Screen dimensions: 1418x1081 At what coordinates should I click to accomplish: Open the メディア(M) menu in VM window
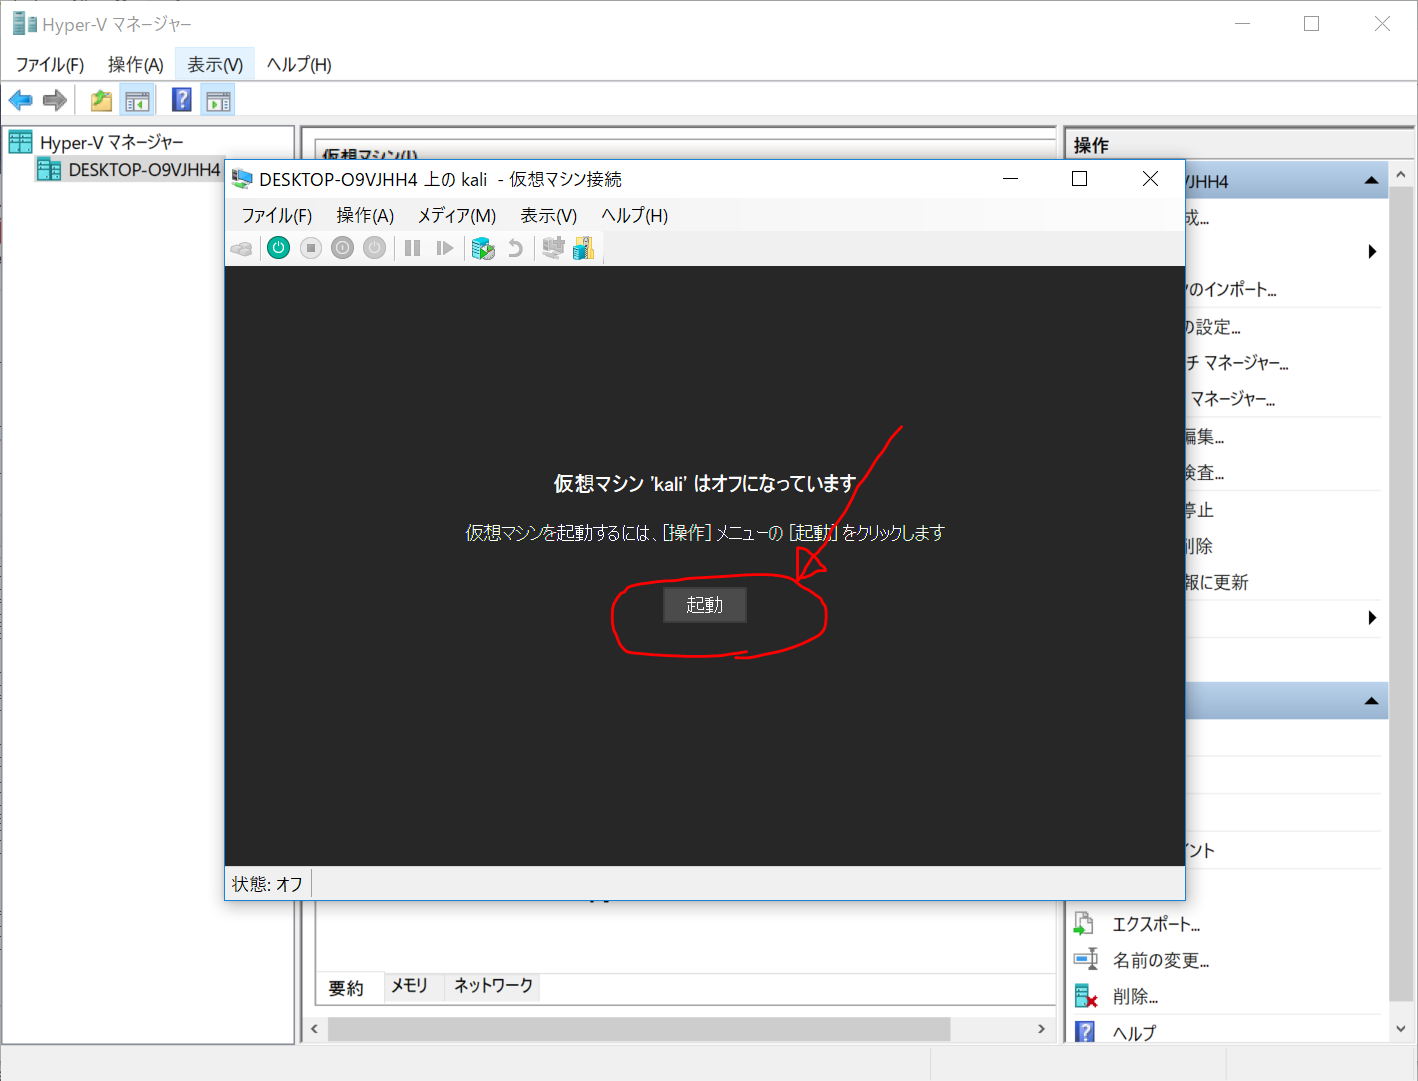point(456,215)
